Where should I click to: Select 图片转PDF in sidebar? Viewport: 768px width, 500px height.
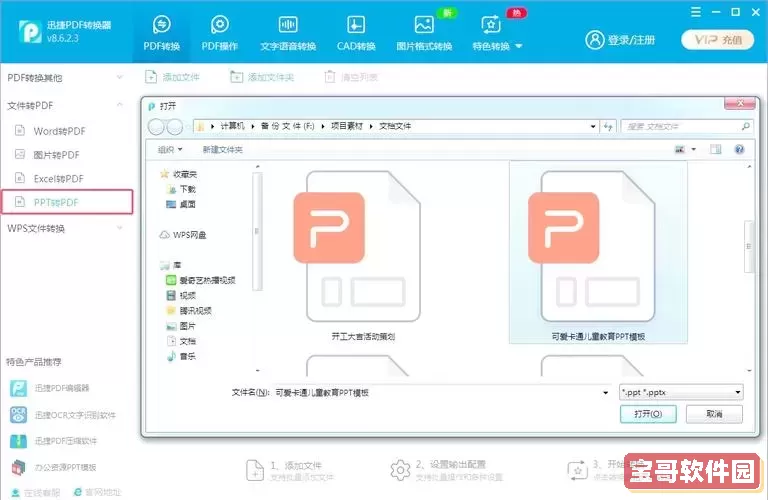[x=56, y=155]
